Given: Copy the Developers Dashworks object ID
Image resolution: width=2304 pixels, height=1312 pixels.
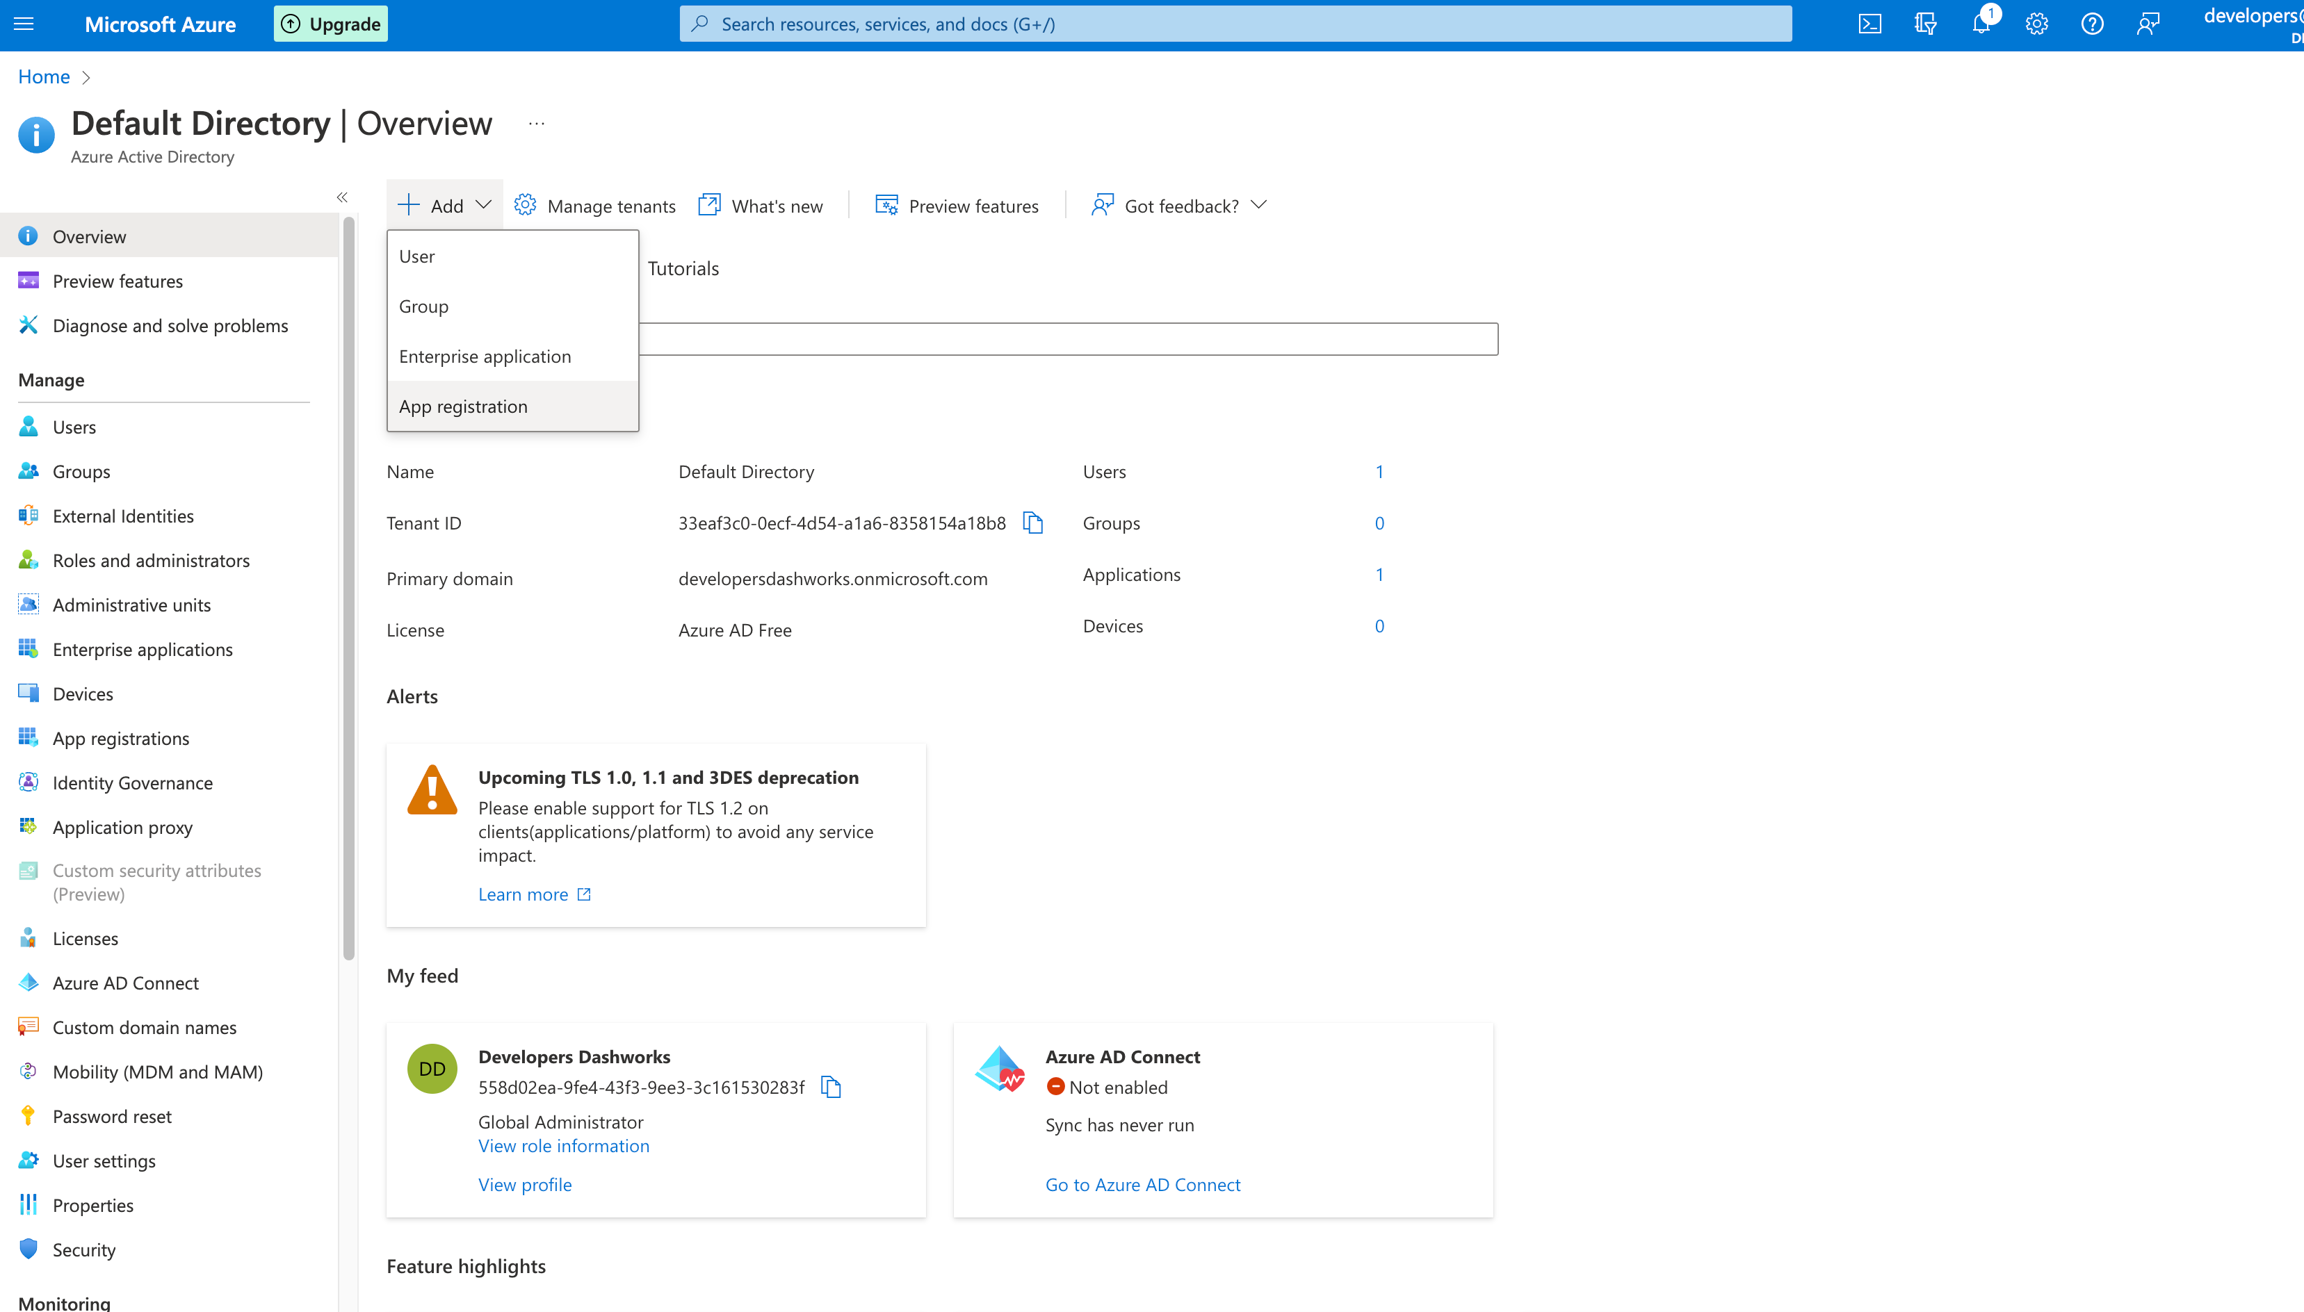Looking at the screenshot, I should pyautogui.click(x=831, y=1087).
